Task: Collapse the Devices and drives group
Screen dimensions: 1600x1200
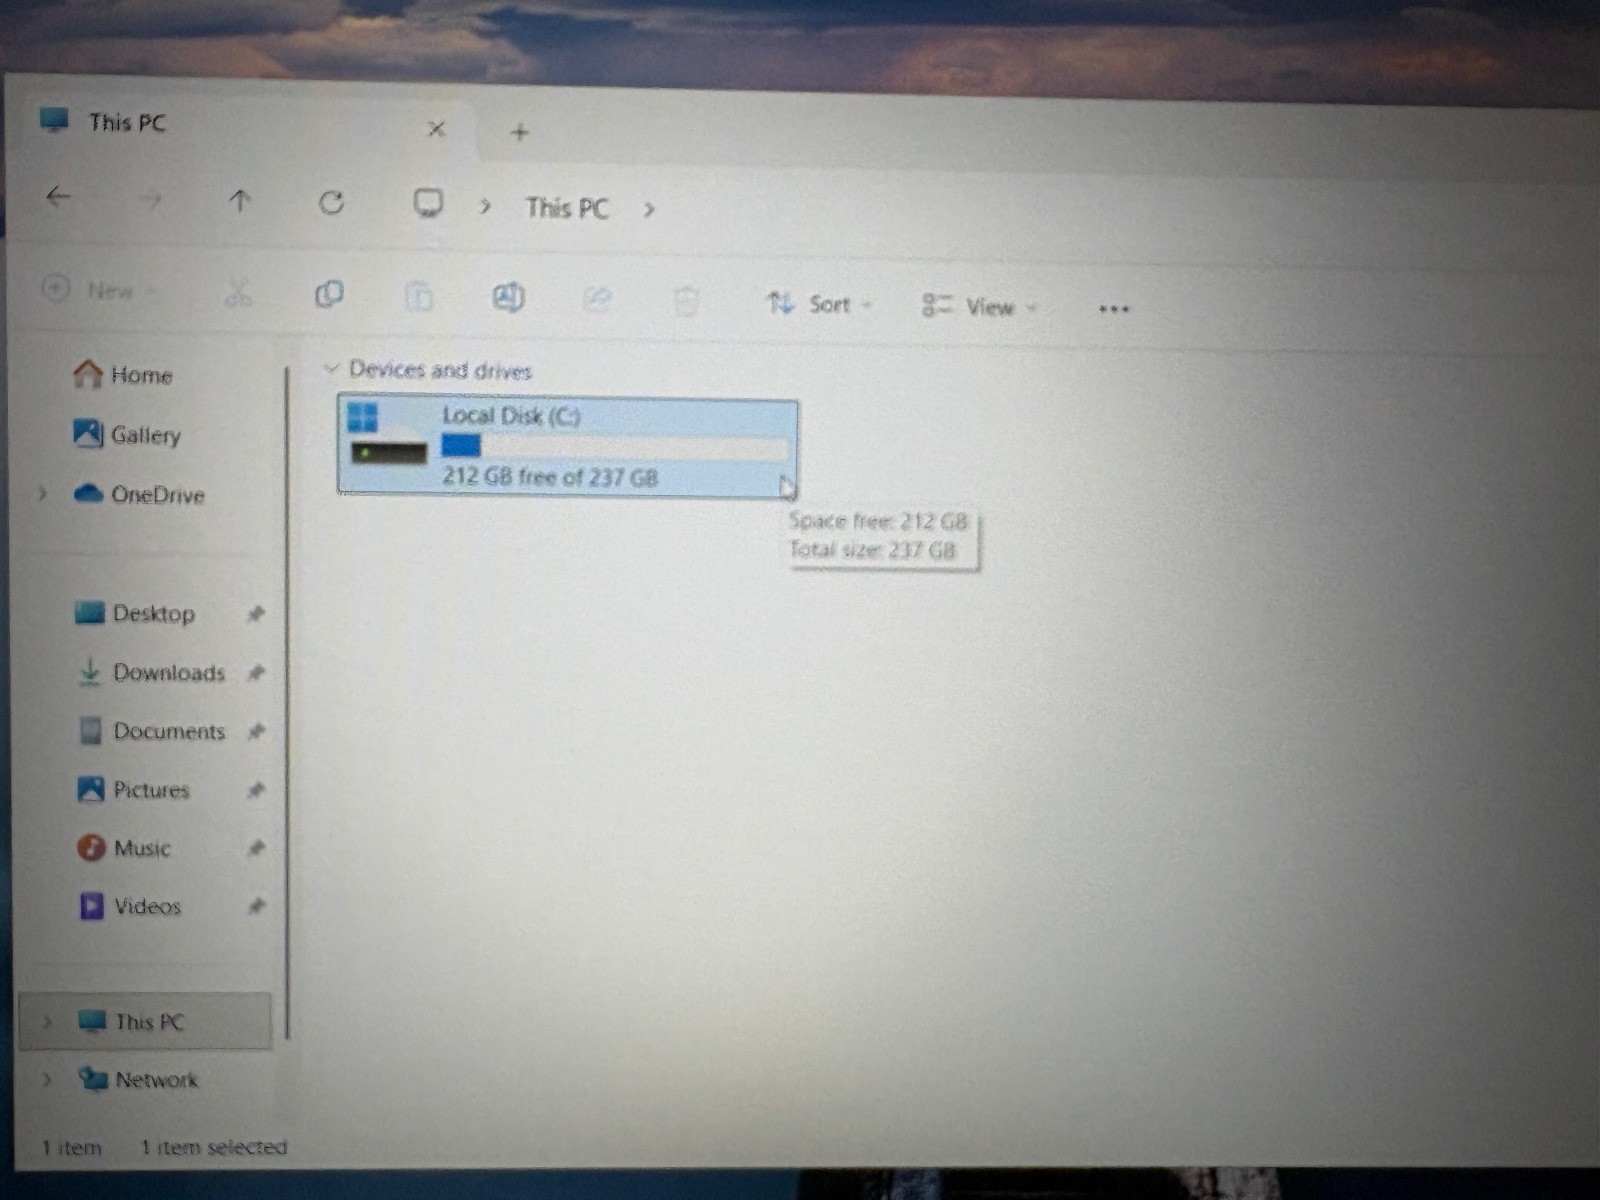Action: (331, 369)
